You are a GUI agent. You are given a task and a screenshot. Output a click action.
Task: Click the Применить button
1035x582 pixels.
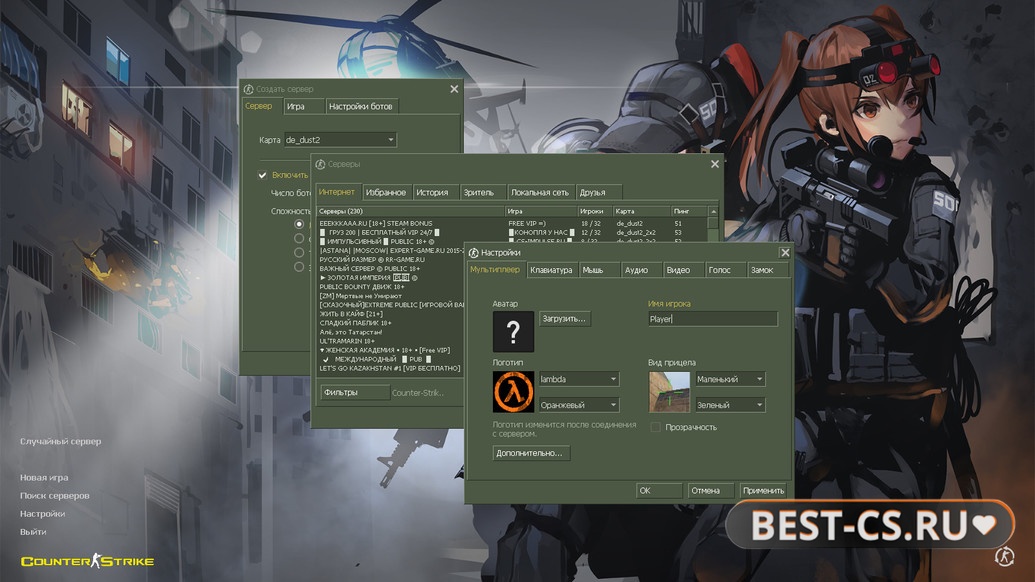click(763, 490)
